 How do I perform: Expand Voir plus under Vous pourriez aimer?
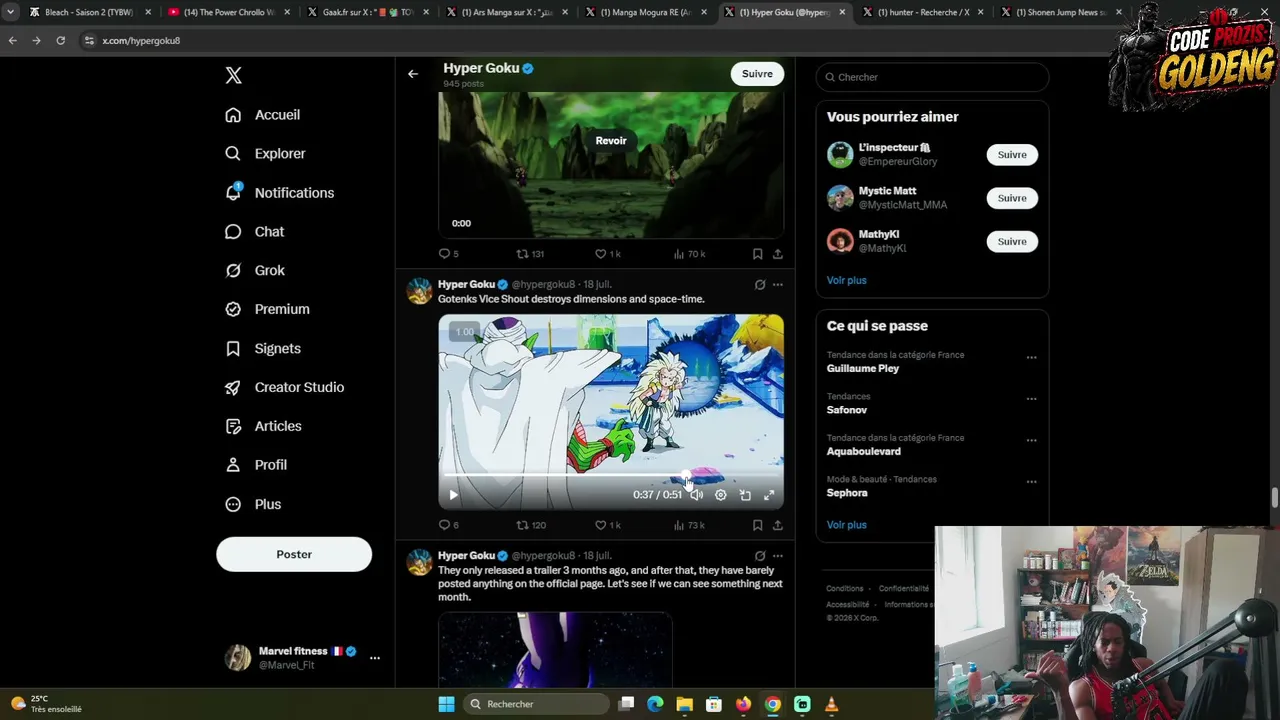coord(846,281)
